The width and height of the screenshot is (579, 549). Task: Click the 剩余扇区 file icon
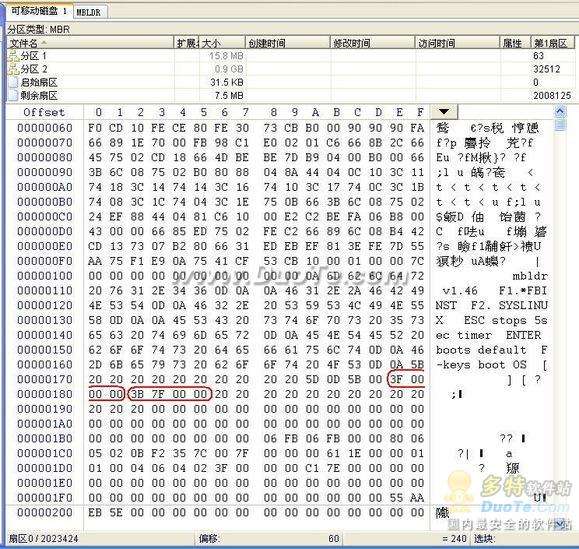(14, 96)
